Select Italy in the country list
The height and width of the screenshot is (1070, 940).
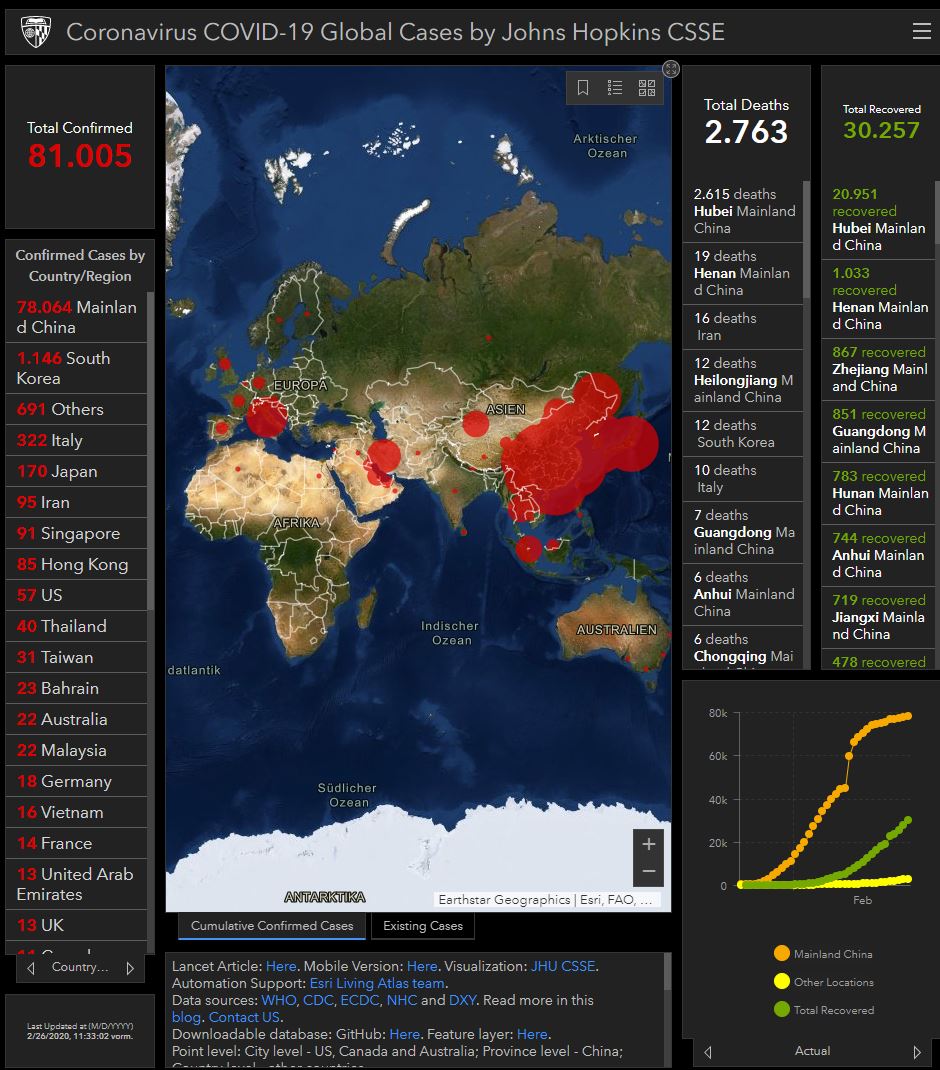76,440
